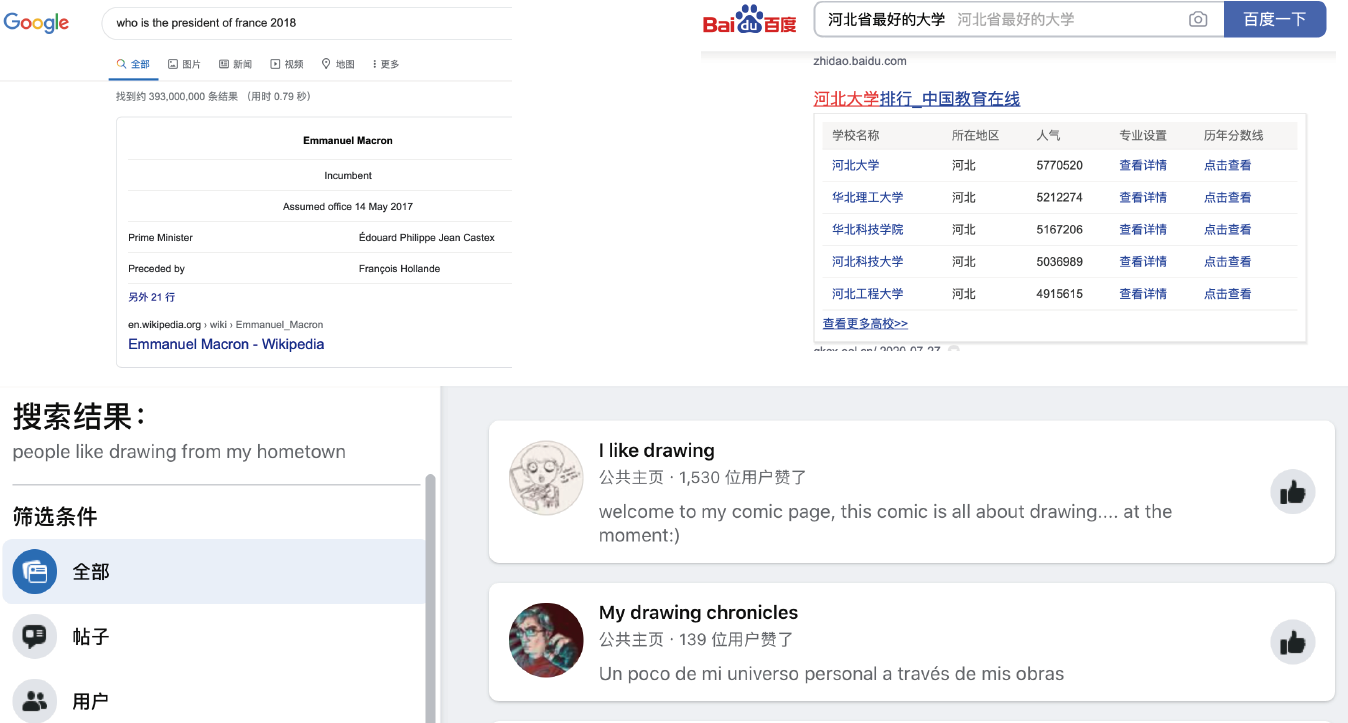Click 点击查看 for 华北理工大学
Image resolution: width=1348 pixels, height=723 pixels.
click(1228, 197)
